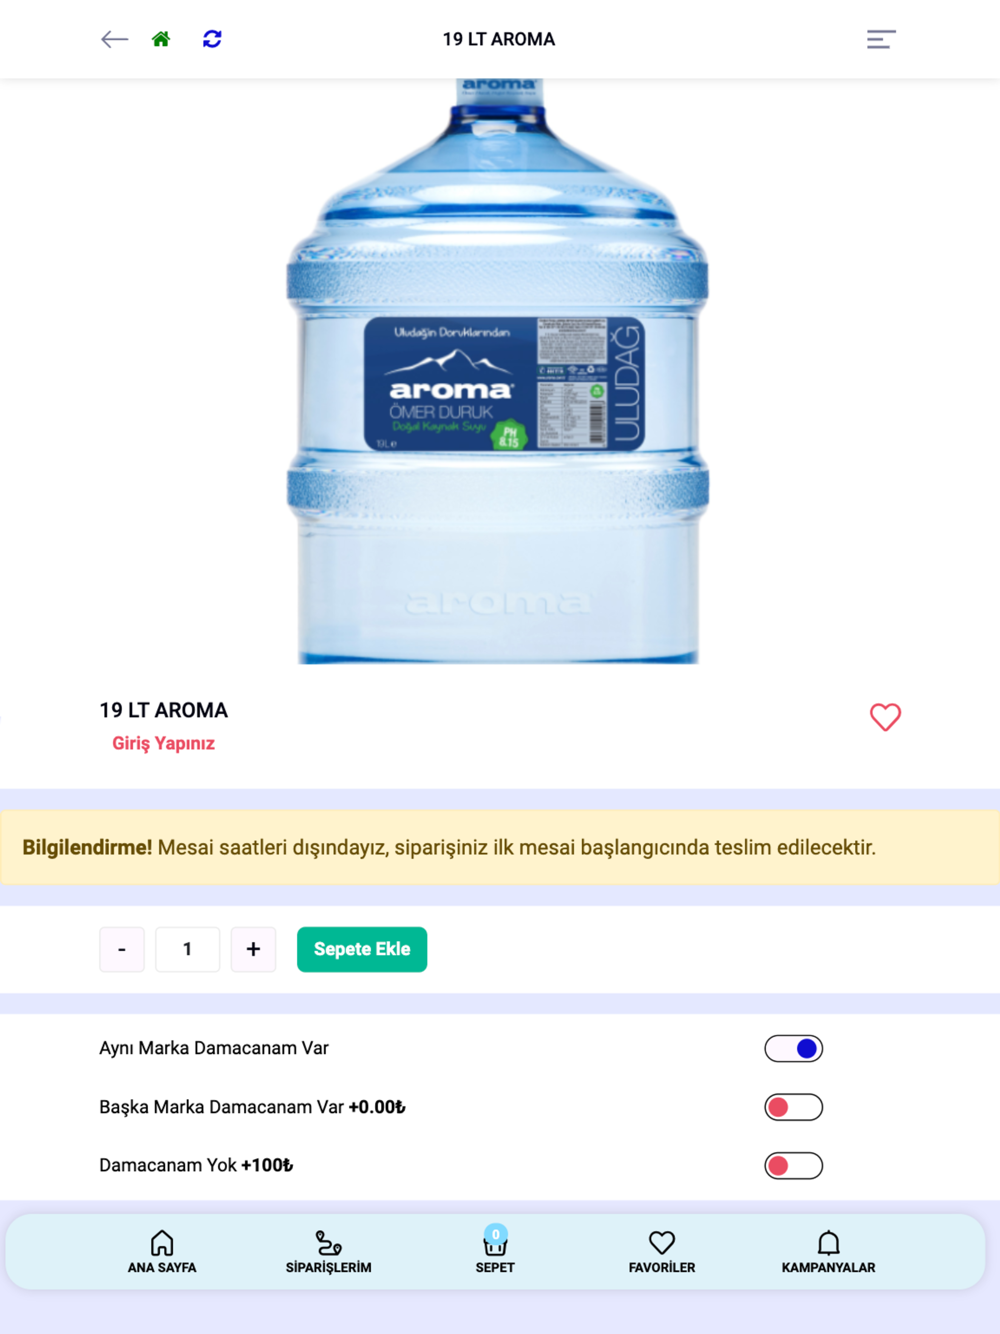Screen dimensions: 1000x1334
Task: Click the Bilgilendirme notice banner
Action: [x=500, y=847]
